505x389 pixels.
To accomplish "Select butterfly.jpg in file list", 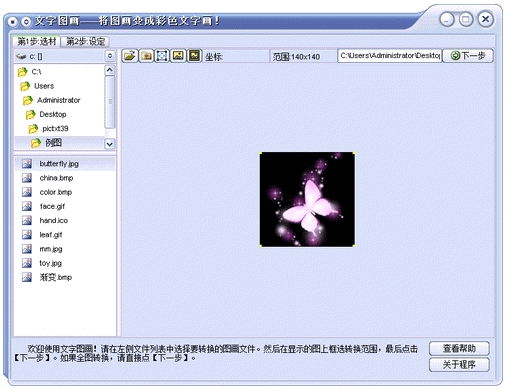I will (59, 164).
